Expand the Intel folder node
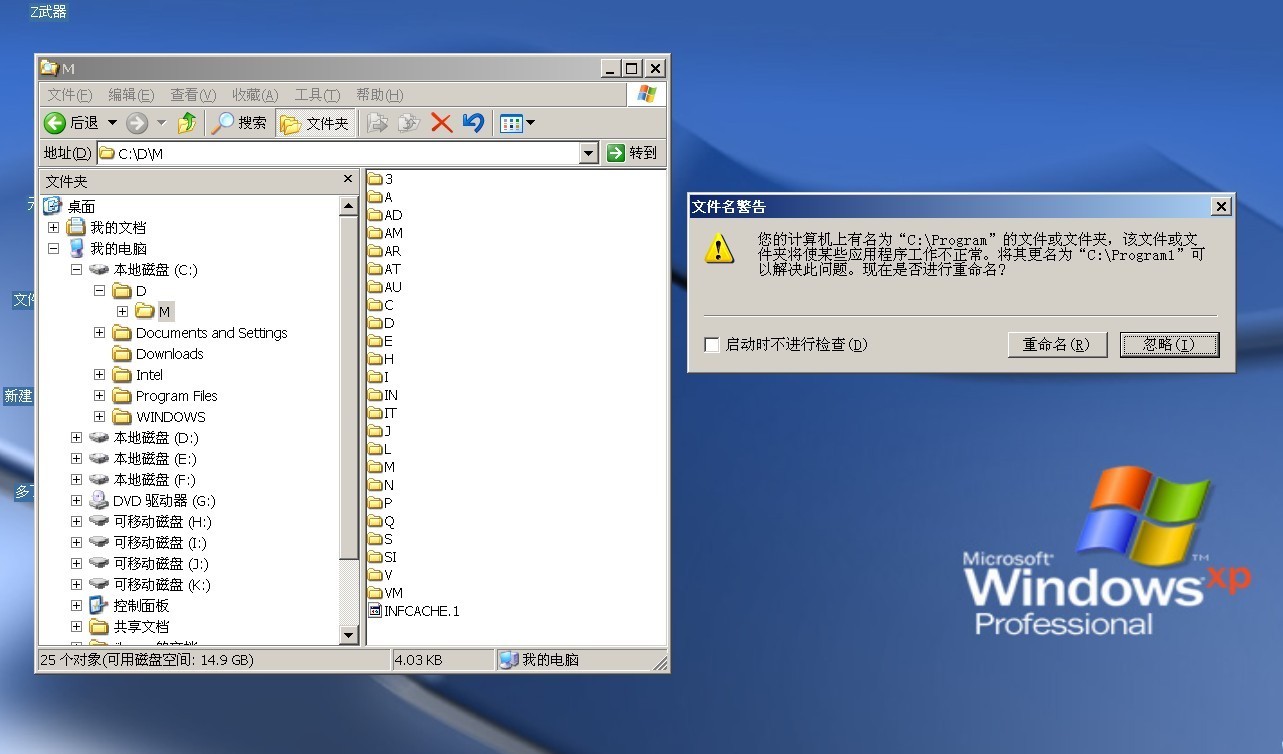The width and height of the screenshot is (1283, 754). (100, 375)
